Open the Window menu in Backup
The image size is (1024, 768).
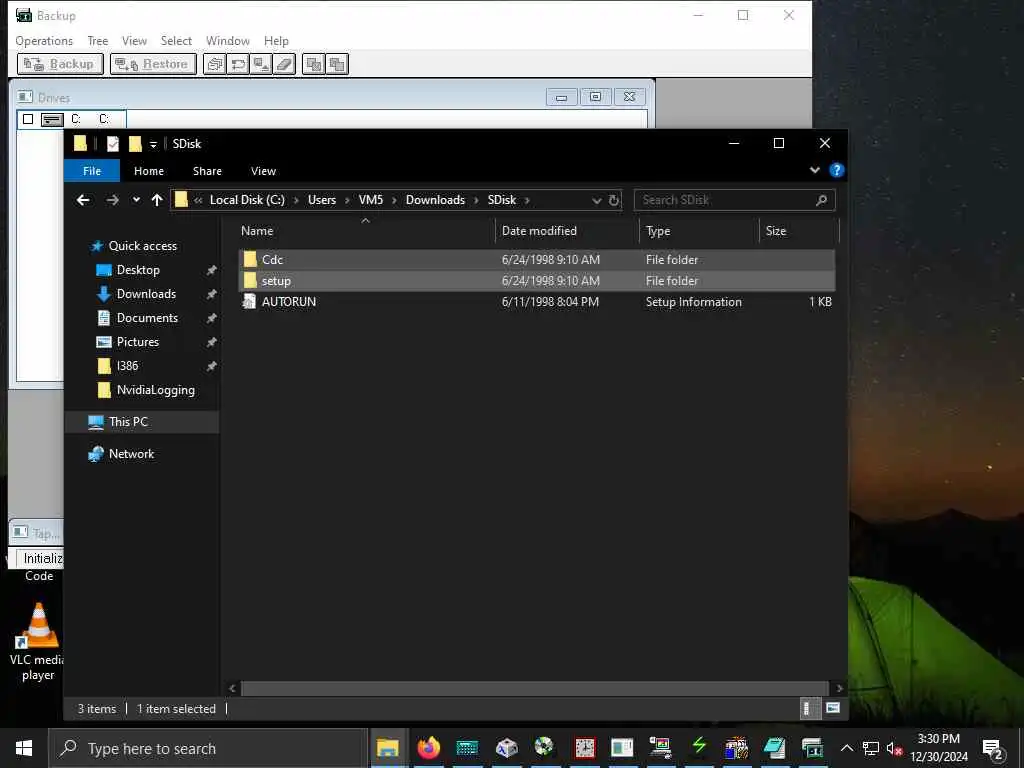(228, 40)
